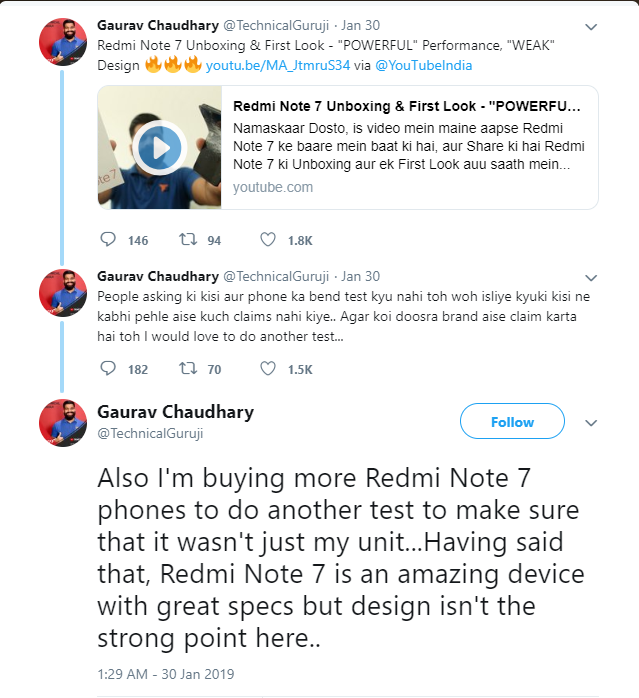The image size is (639, 698).
Task: Open the more-options arrow on the bend test tweet
Action: 591,277
